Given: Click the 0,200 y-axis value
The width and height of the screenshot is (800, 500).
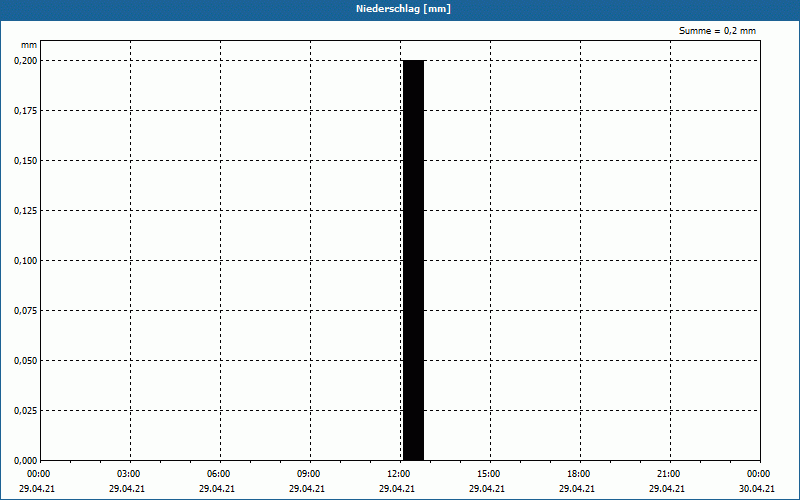Looking at the screenshot, I should point(26,60).
